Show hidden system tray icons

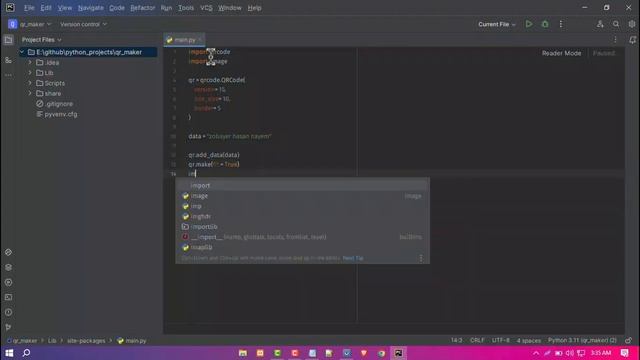(x=536, y=353)
